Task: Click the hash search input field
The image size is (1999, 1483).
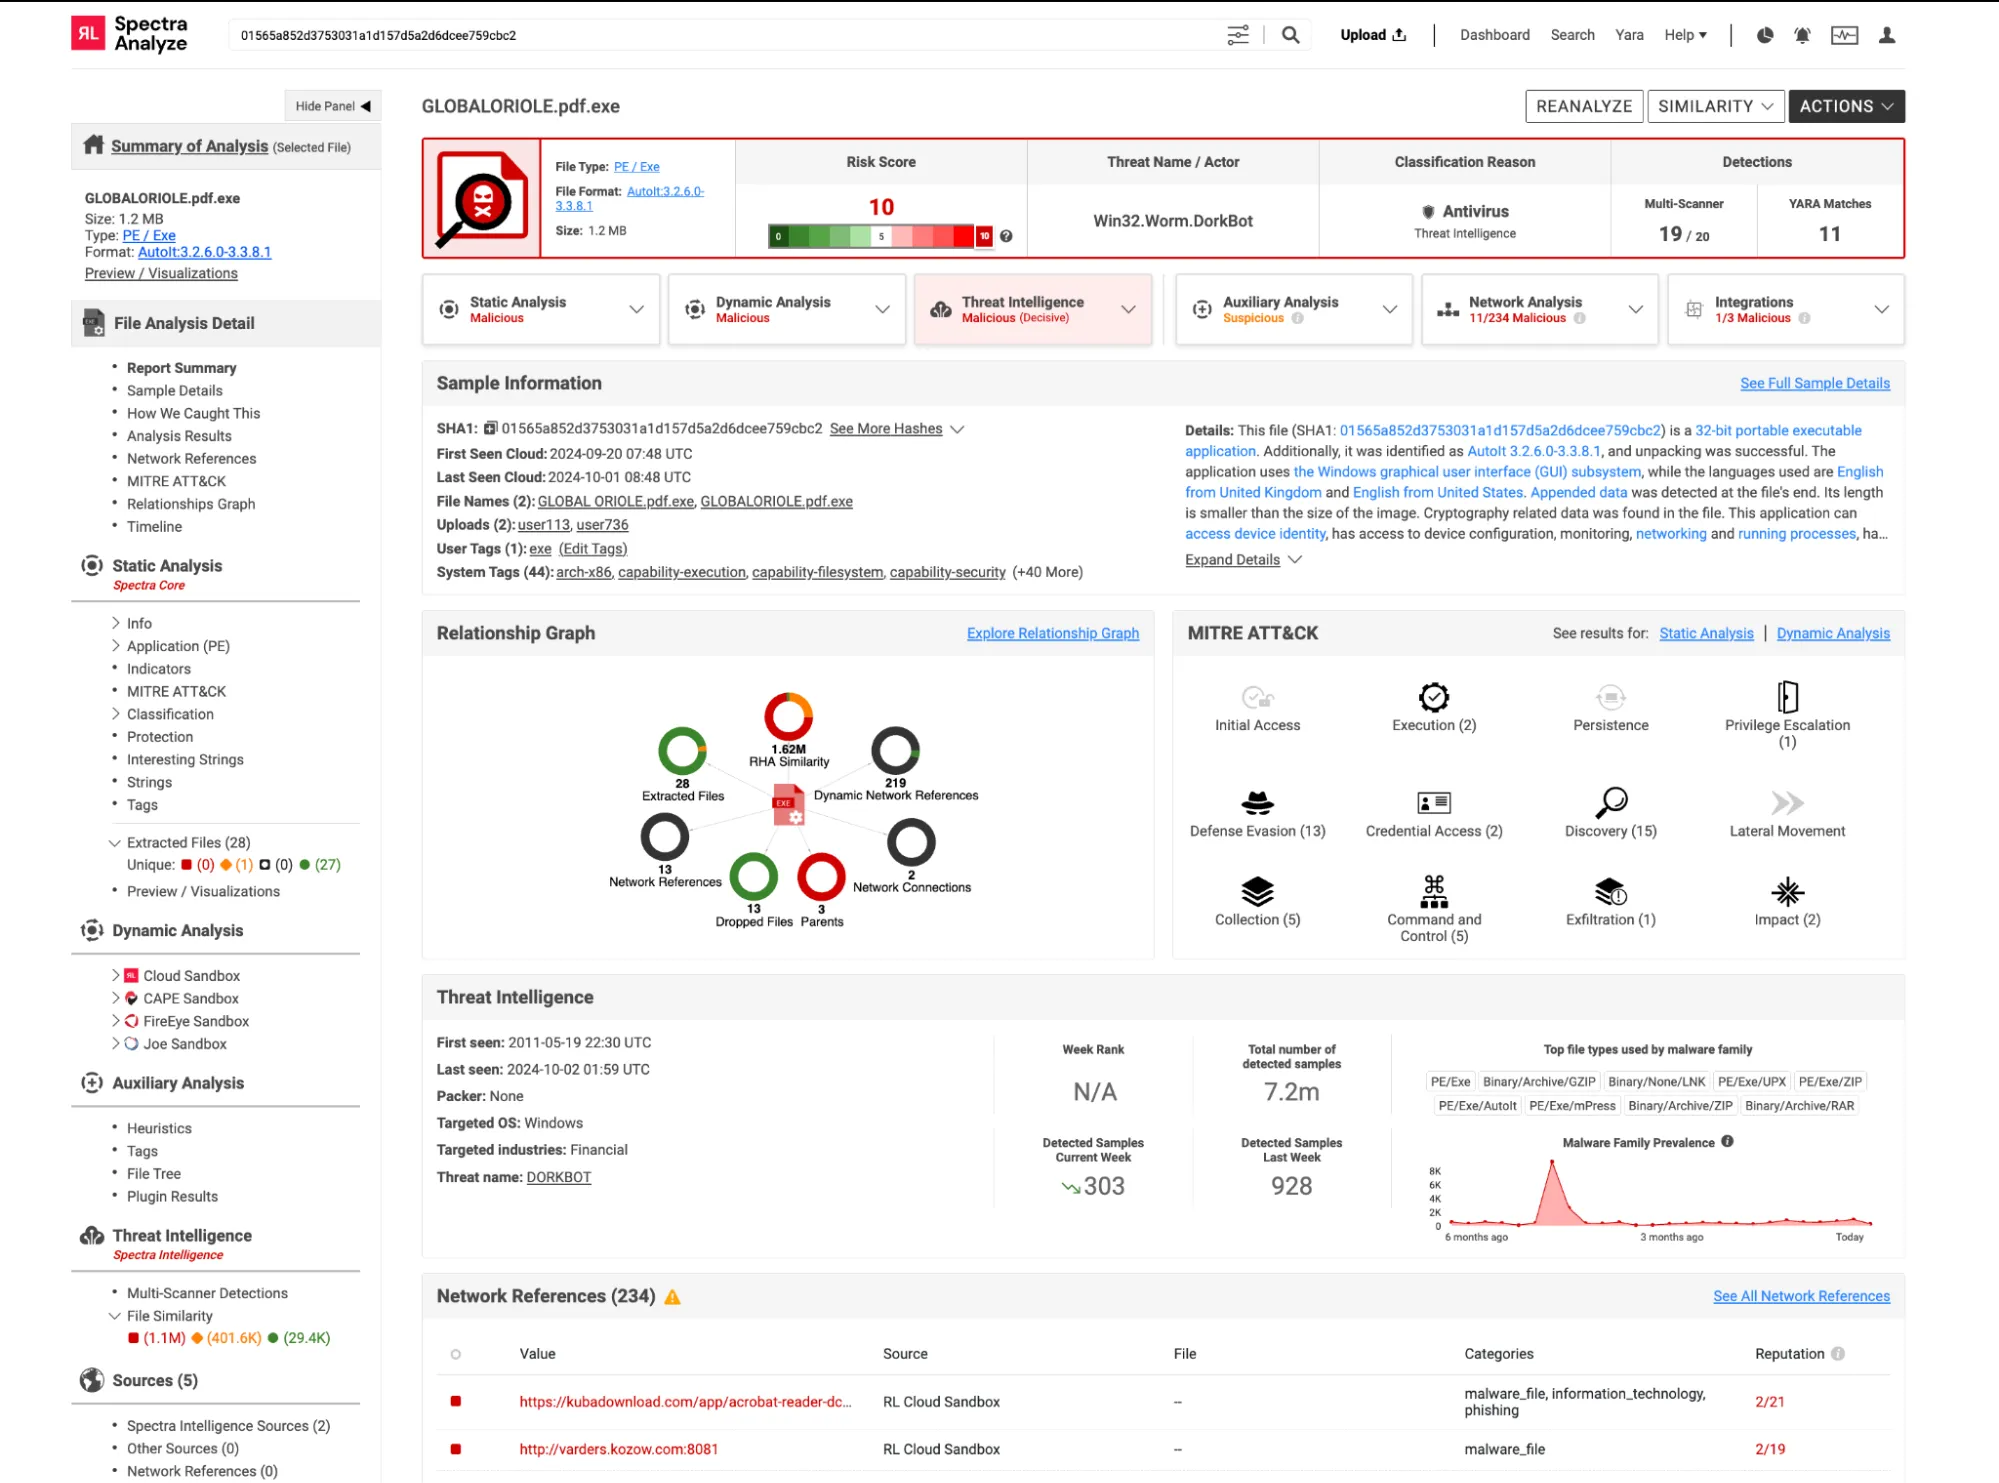Action: [x=725, y=35]
